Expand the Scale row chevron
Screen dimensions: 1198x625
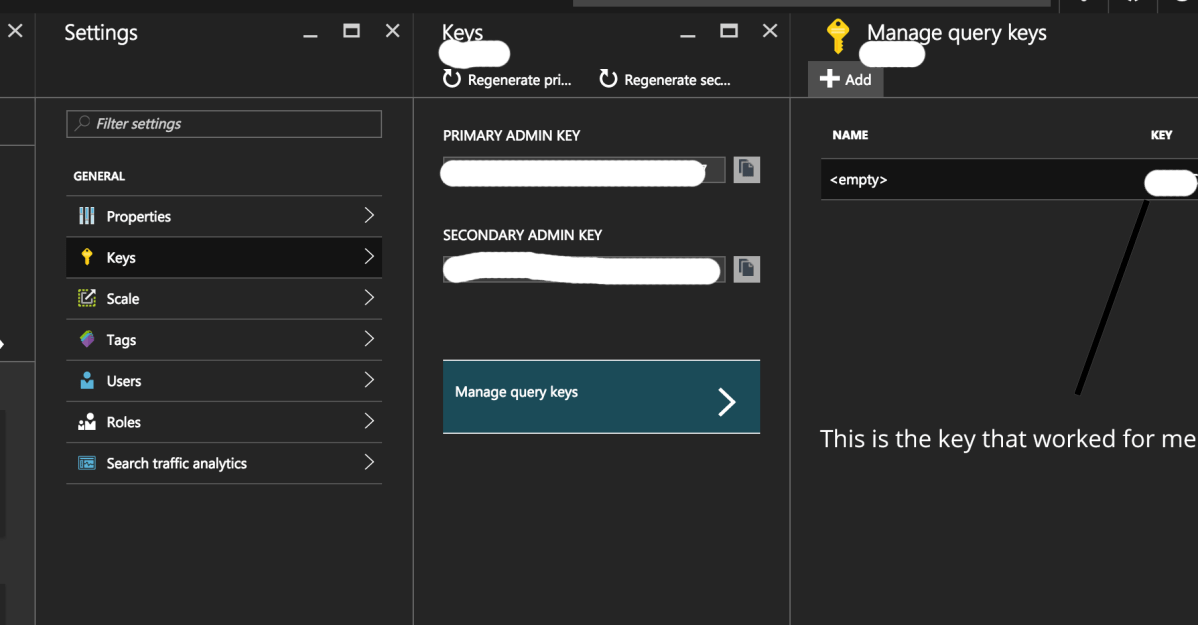click(x=369, y=298)
